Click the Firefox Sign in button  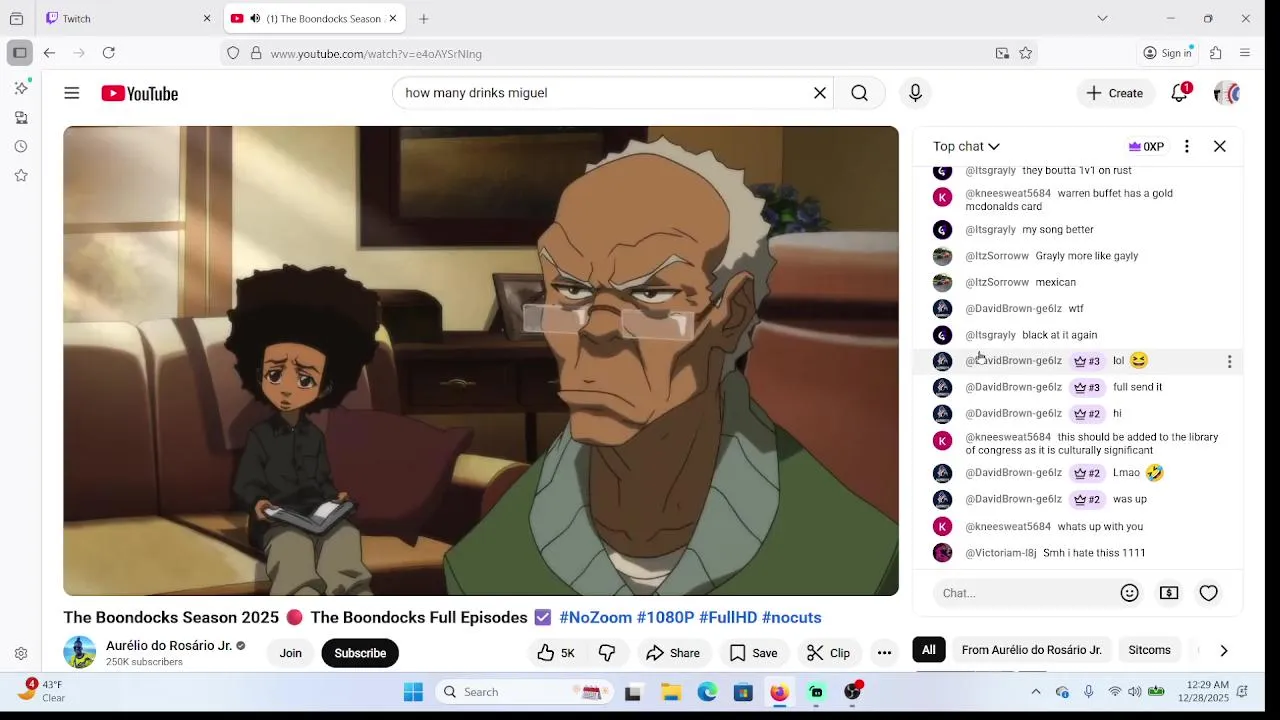1168,53
